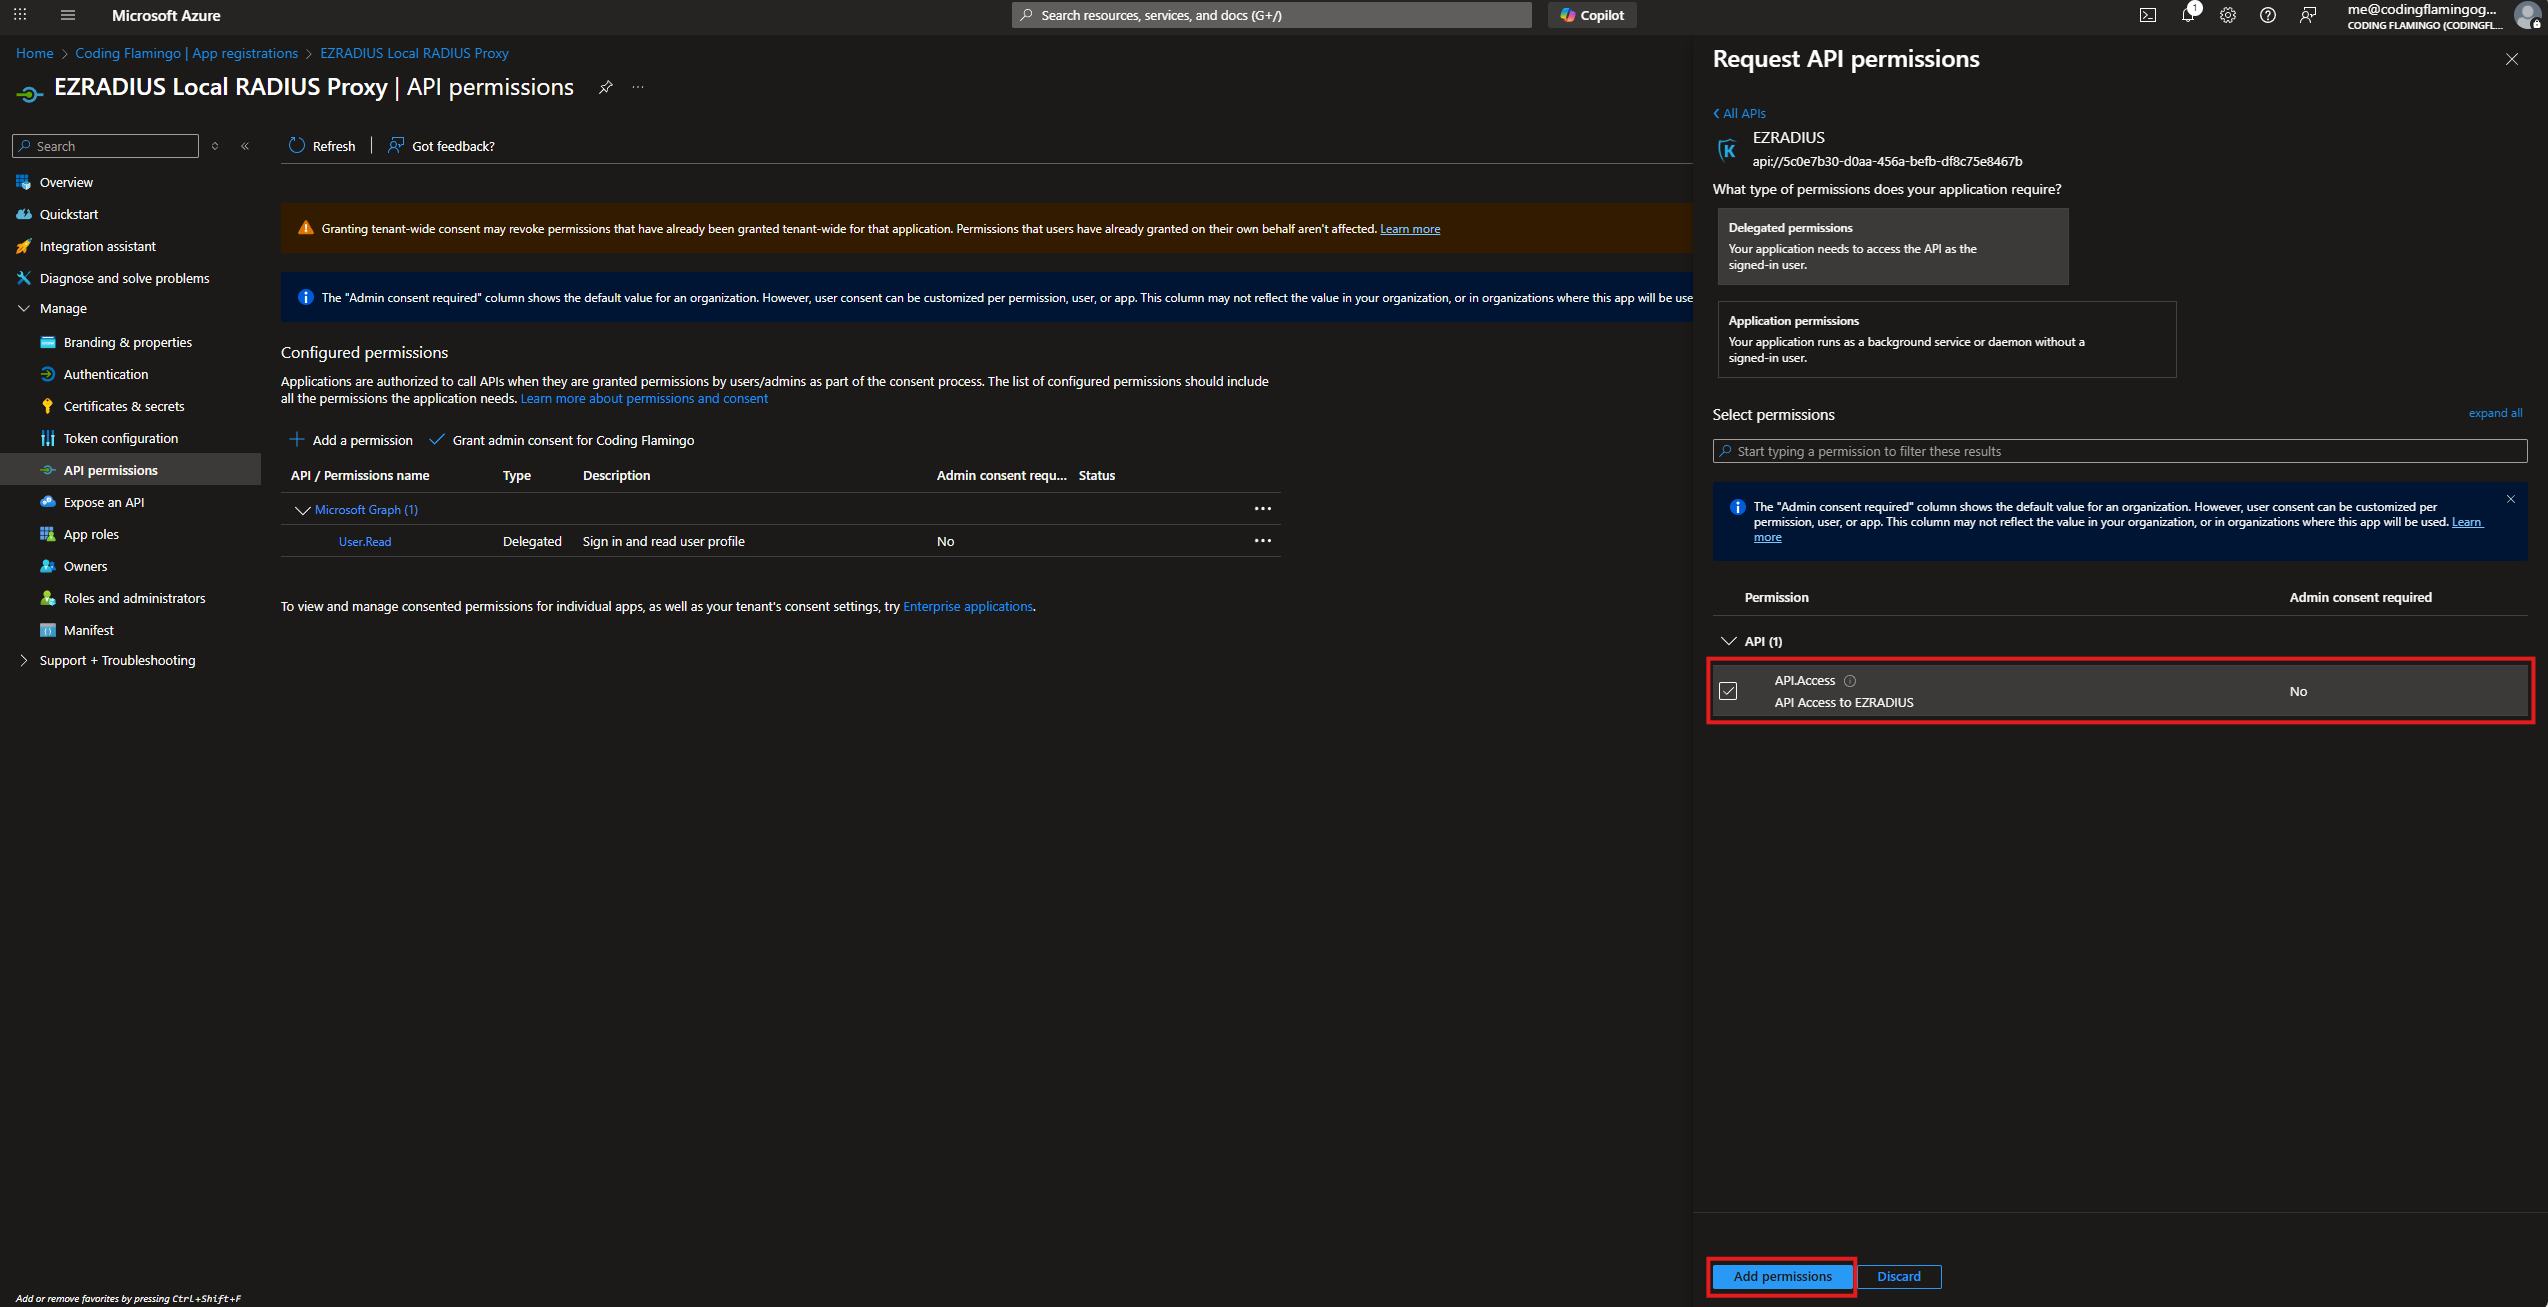Click the Admin consent required column header
This screenshot has height=1307, width=2548.
click(x=2360, y=597)
